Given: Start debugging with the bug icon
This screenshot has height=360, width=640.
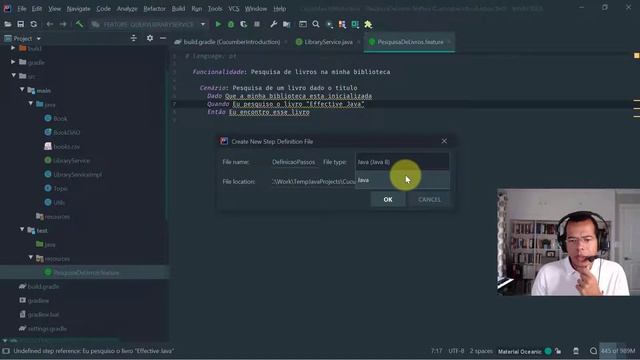Looking at the screenshot, I should click(231, 24).
